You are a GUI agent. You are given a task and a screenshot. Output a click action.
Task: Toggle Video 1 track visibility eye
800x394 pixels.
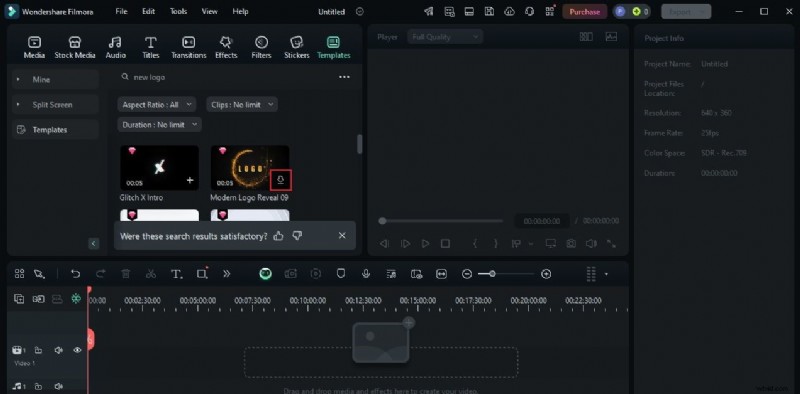(x=77, y=350)
